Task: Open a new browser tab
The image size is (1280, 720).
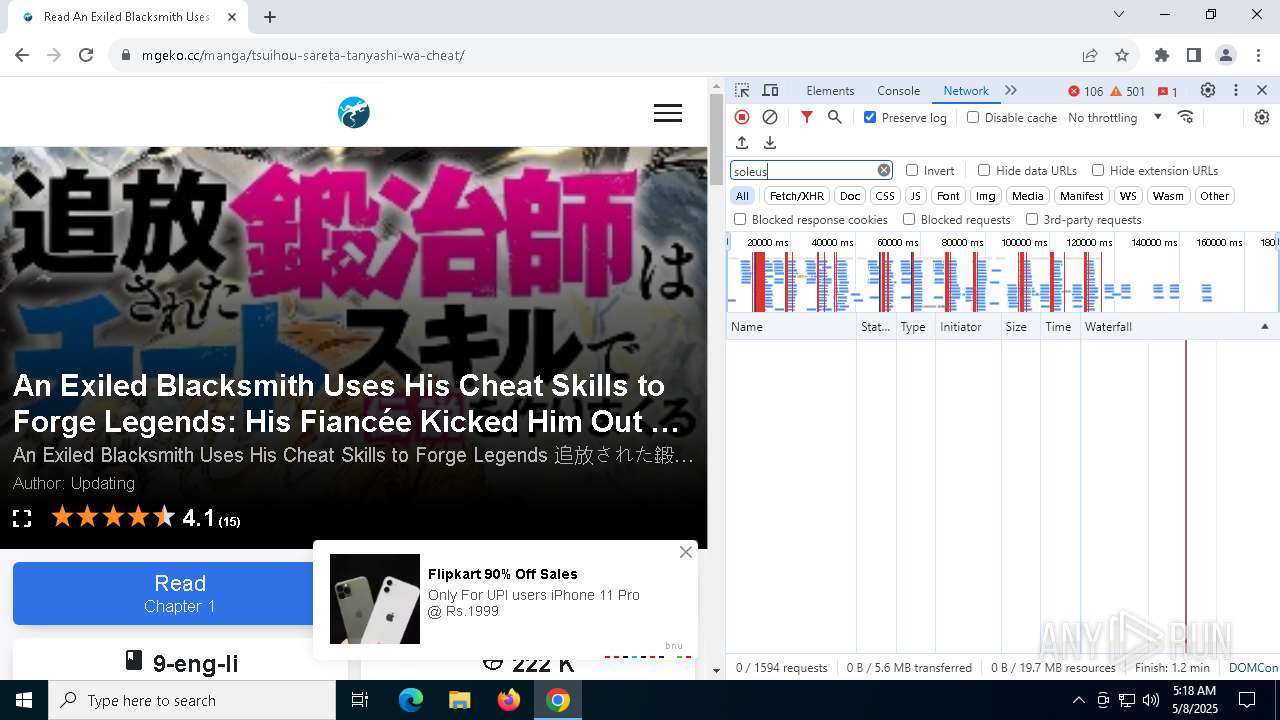Action: (270, 16)
